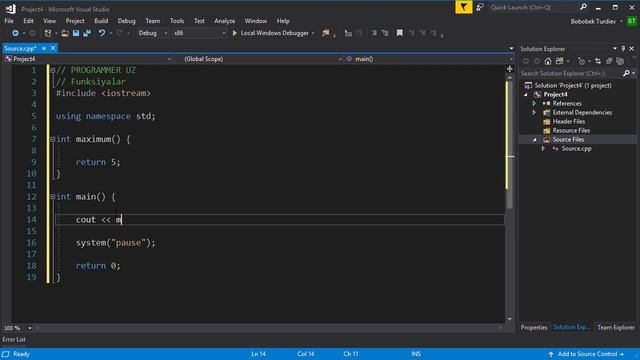Click the green BT account avatar
The image size is (640, 360).
click(x=632, y=21)
